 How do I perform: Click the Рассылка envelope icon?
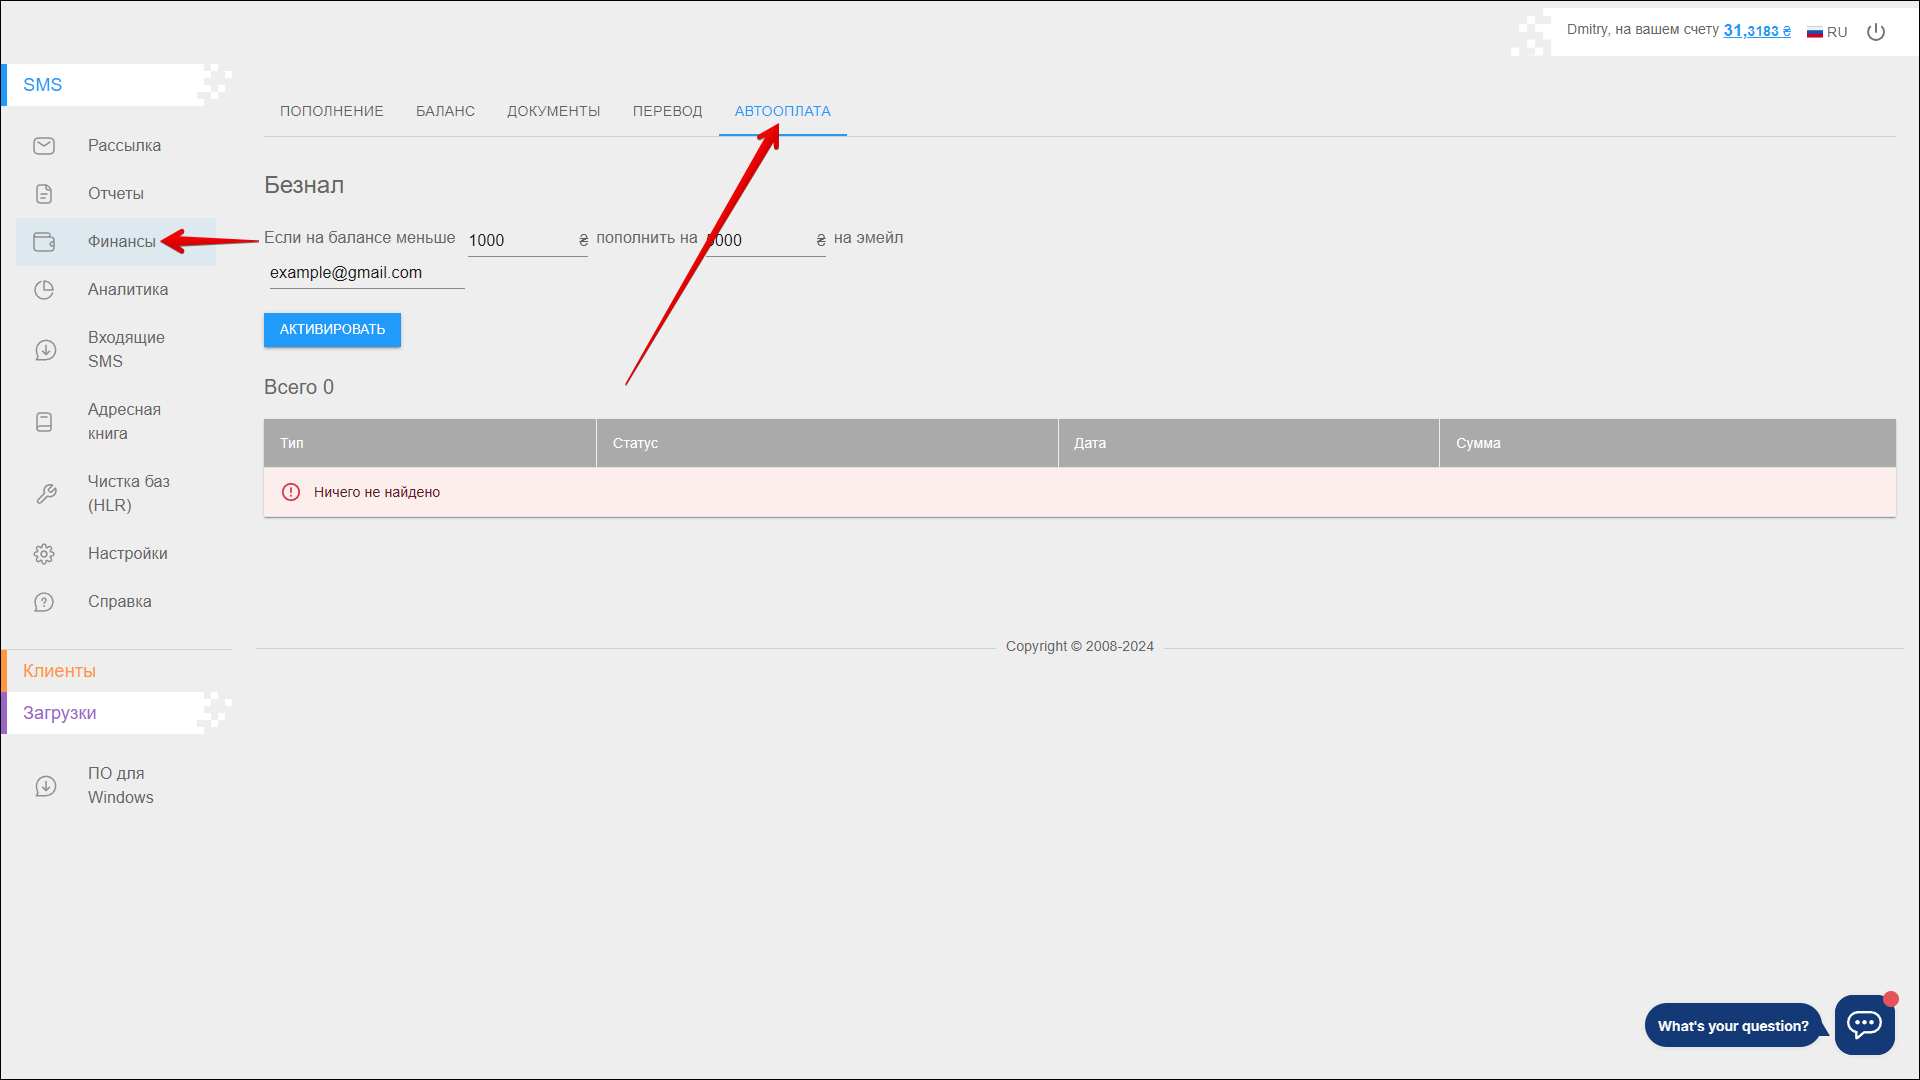[44, 146]
